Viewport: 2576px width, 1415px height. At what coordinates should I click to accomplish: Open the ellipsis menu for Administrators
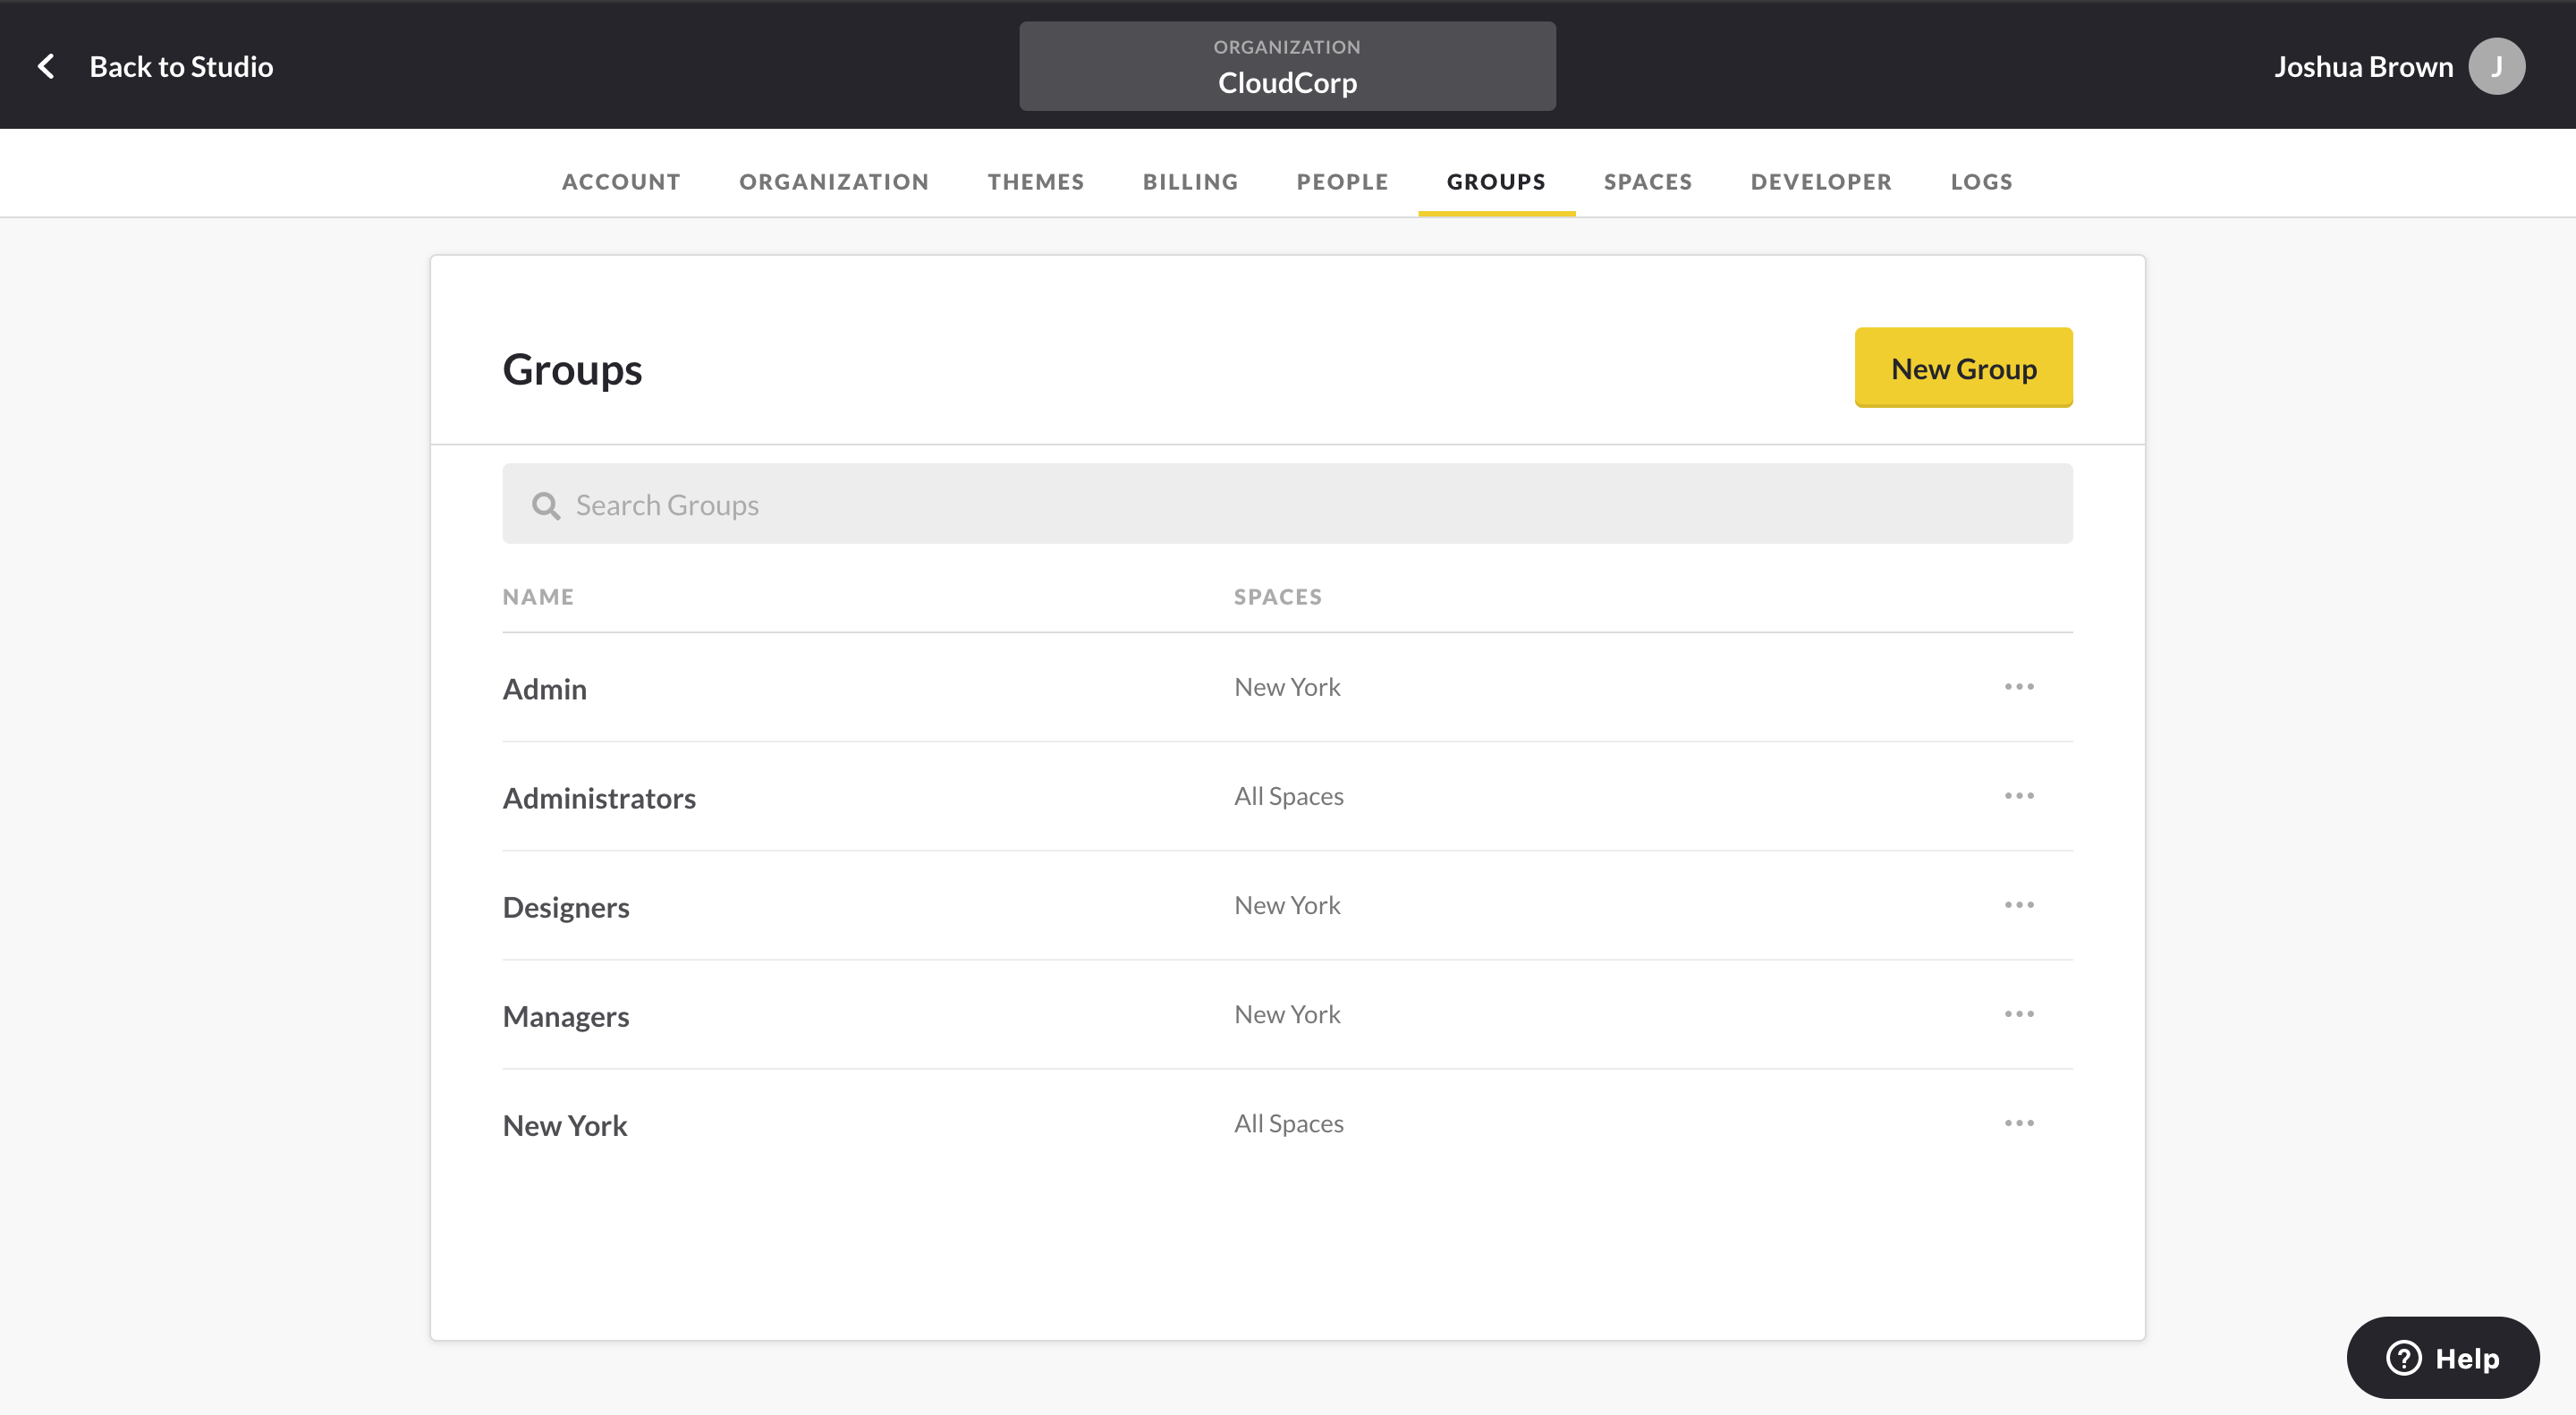click(2020, 795)
